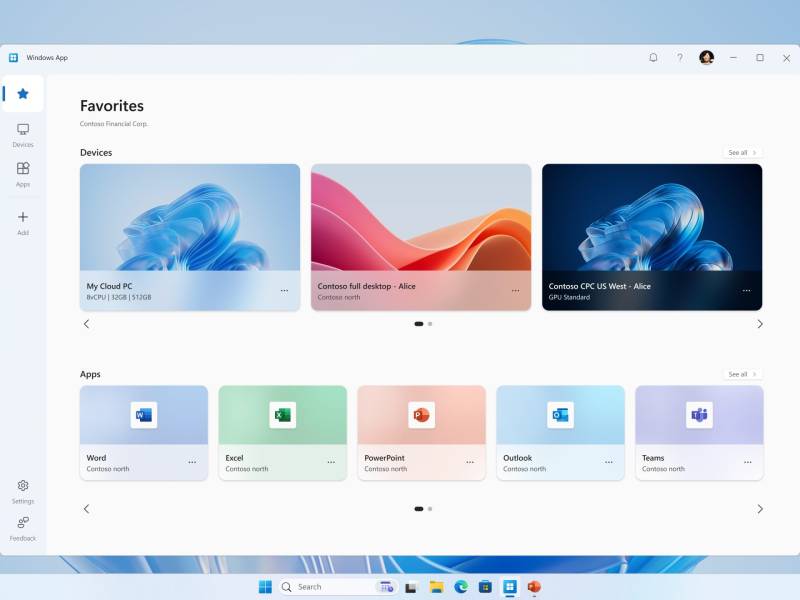
Task: Open more options for My Cloud PC
Action: point(284,291)
